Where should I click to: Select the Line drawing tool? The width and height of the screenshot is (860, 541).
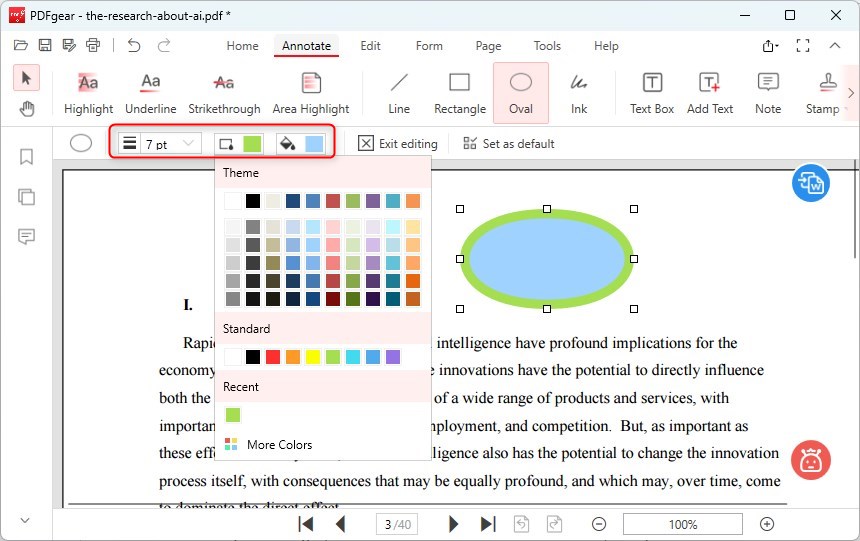[x=399, y=93]
